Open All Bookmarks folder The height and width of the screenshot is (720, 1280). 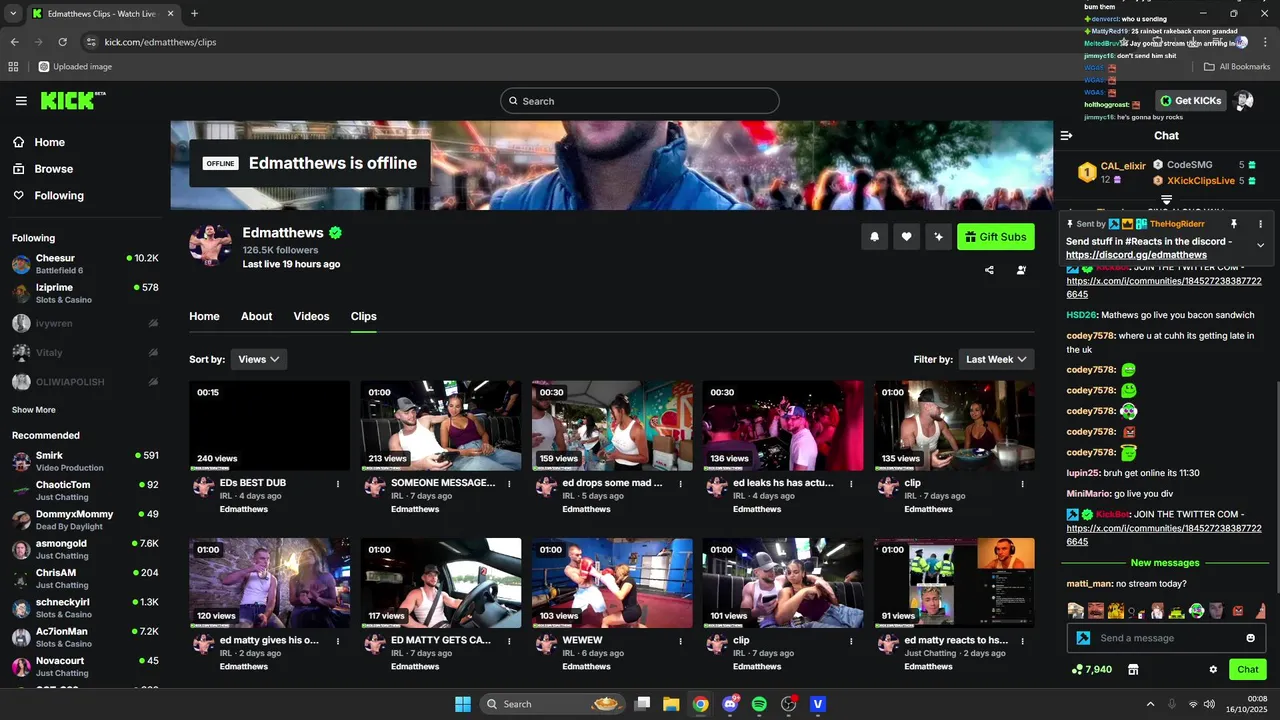(x=1237, y=67)
